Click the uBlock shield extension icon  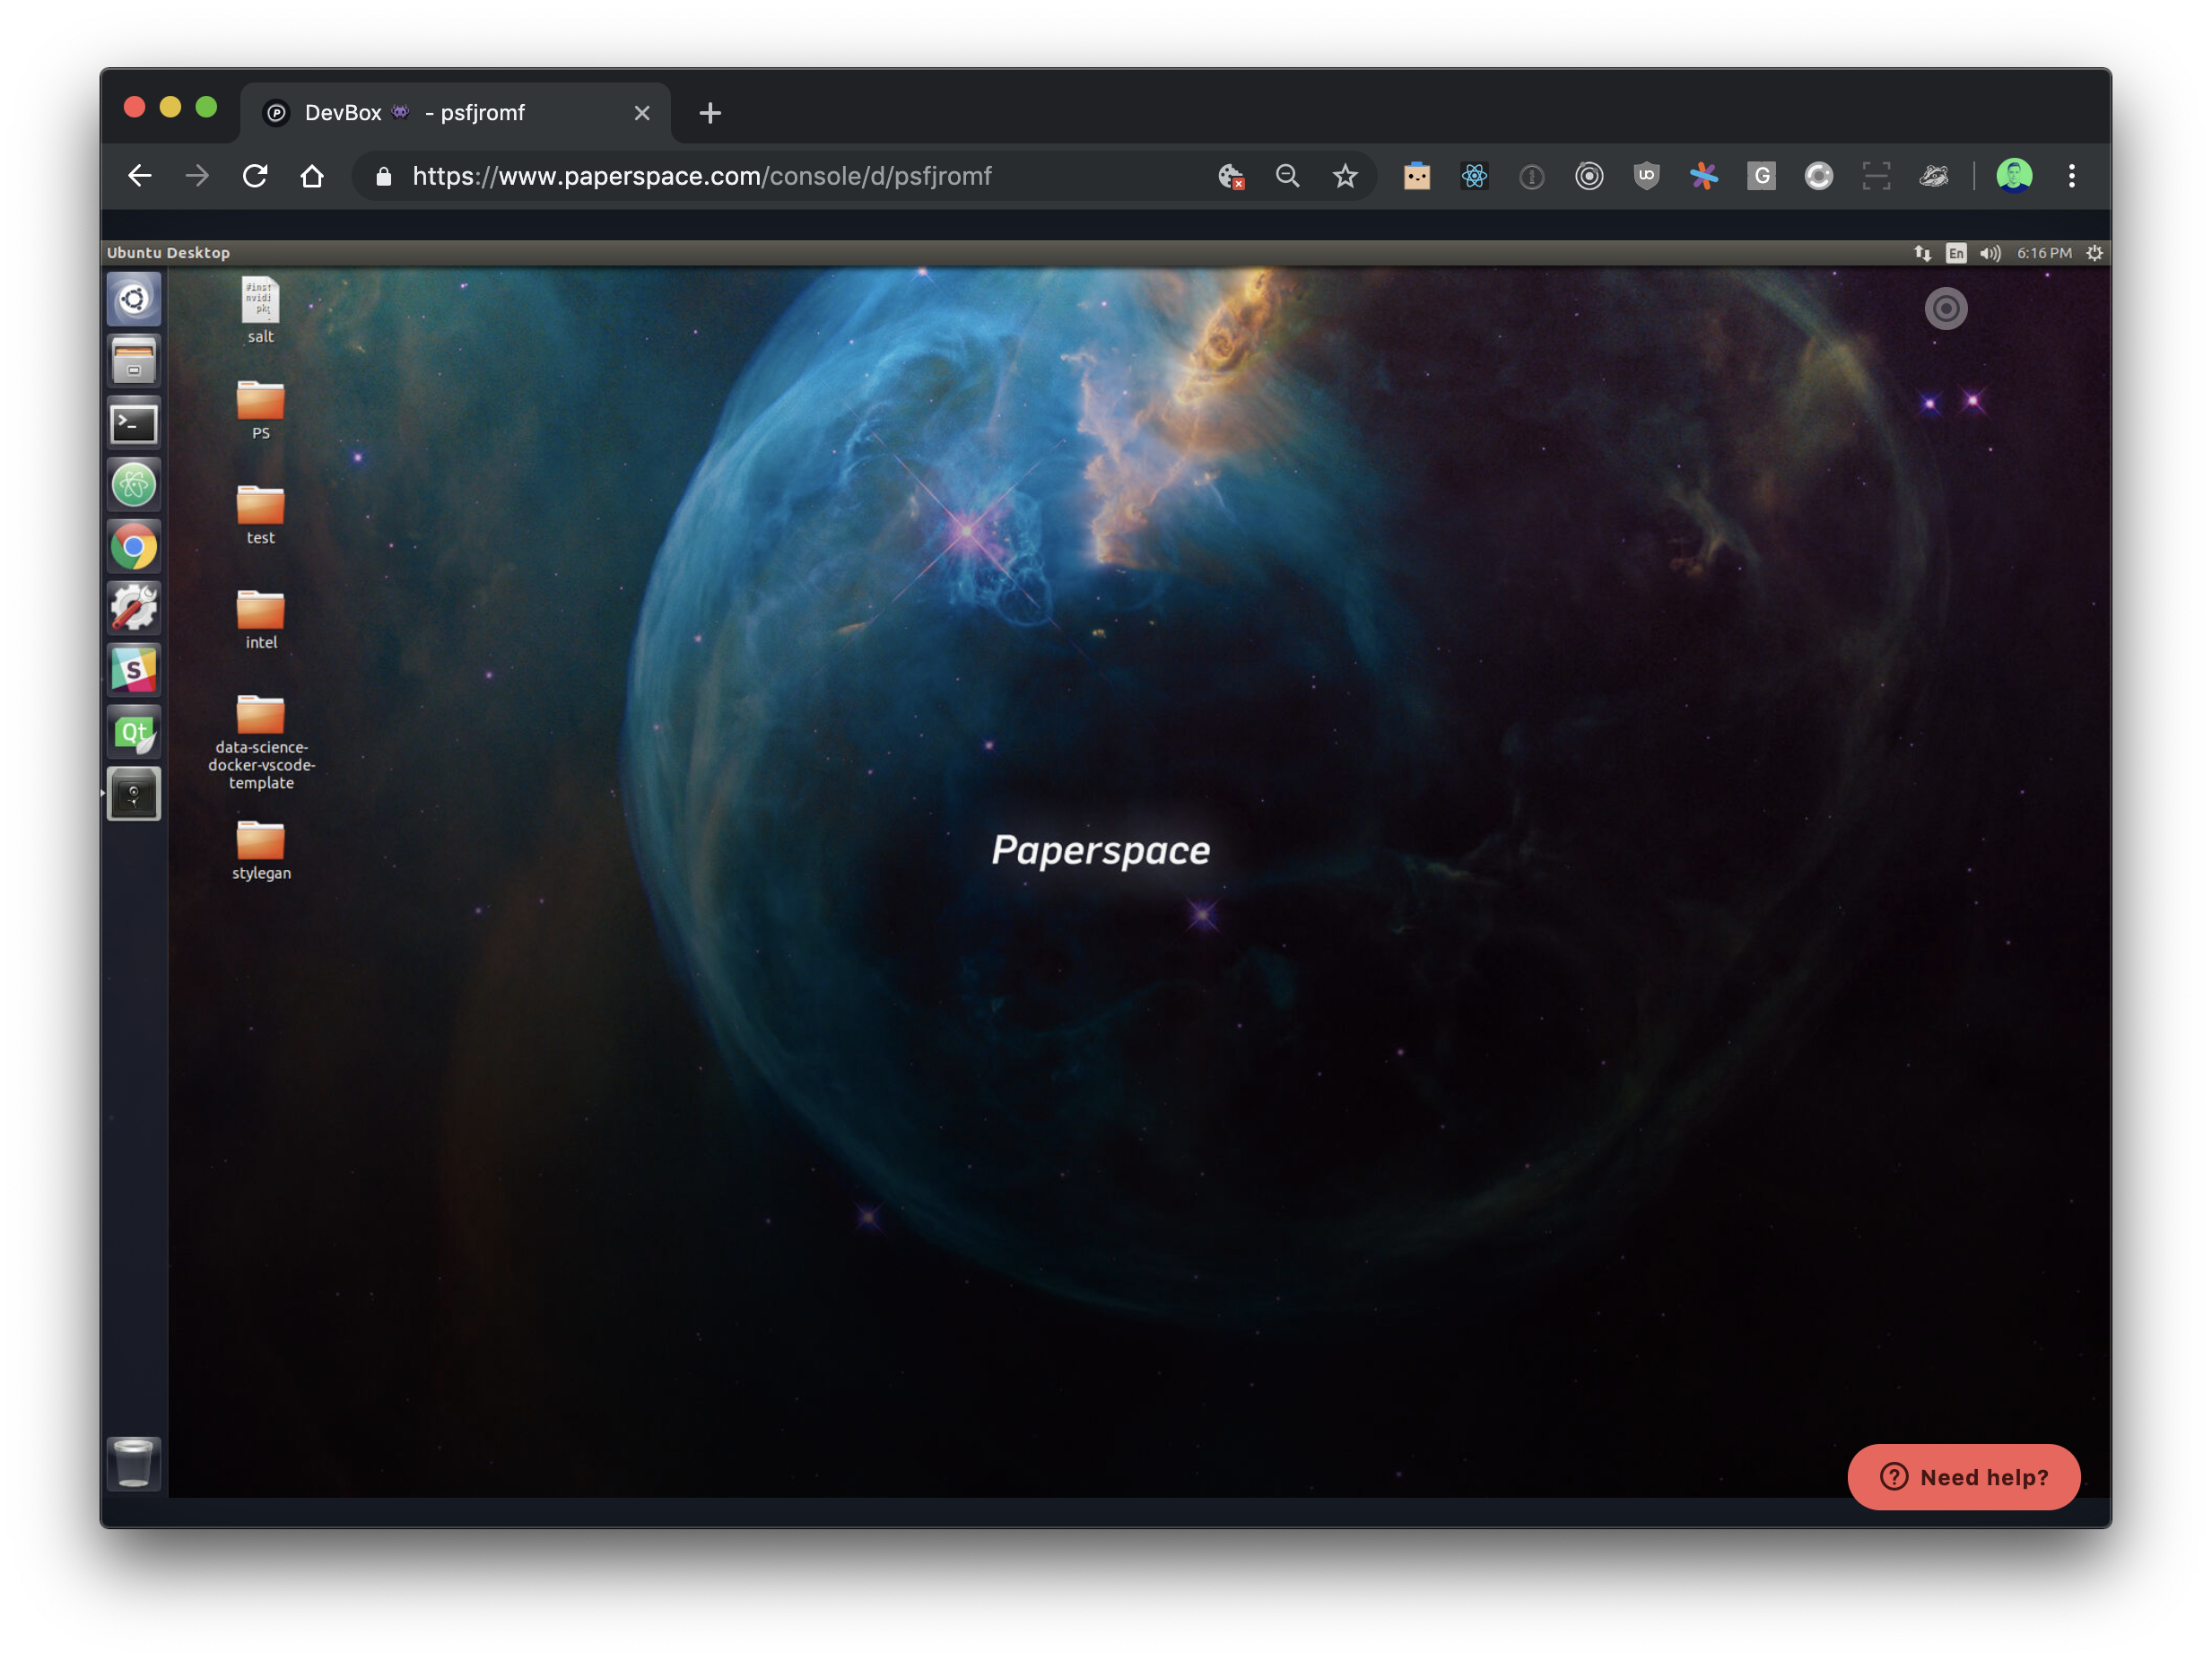tap(1646, 177)
